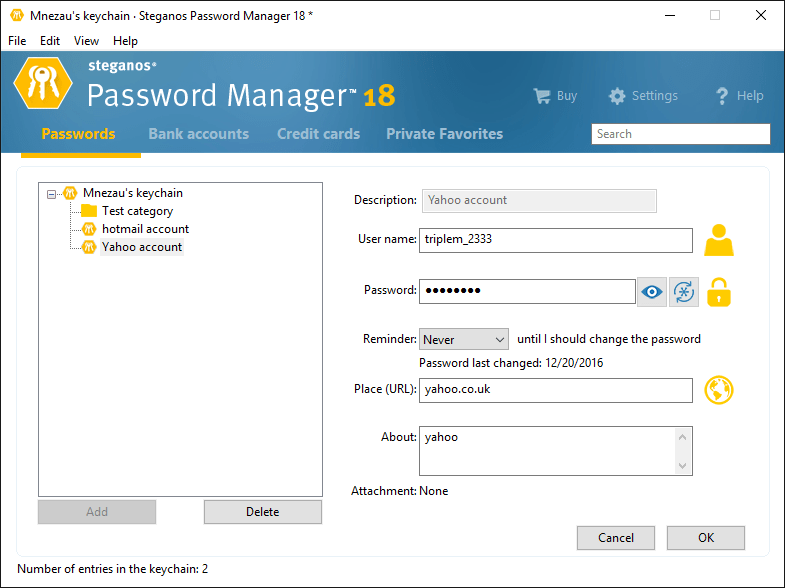Click the yellow open padlock icon
Viewport: 785px width, 588px height.
click(x=719, y=292)
